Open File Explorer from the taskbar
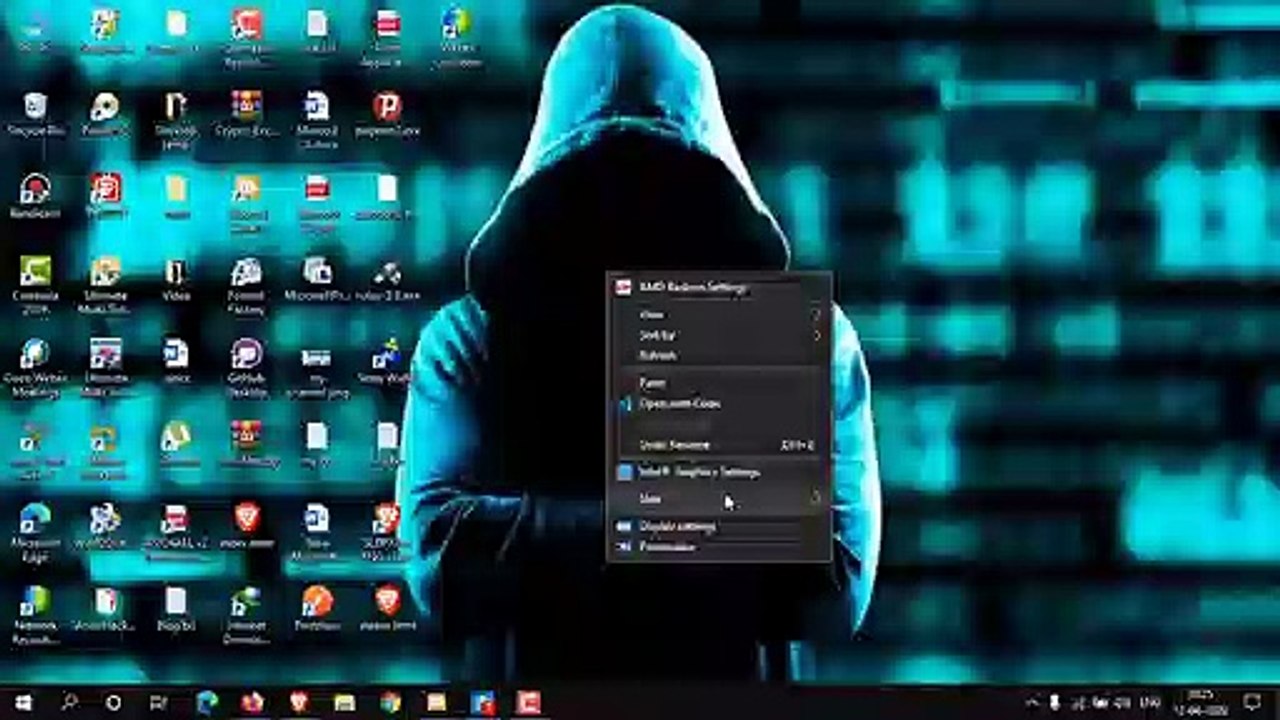Viewport: 1280px width, 720px height. point(344,702)
